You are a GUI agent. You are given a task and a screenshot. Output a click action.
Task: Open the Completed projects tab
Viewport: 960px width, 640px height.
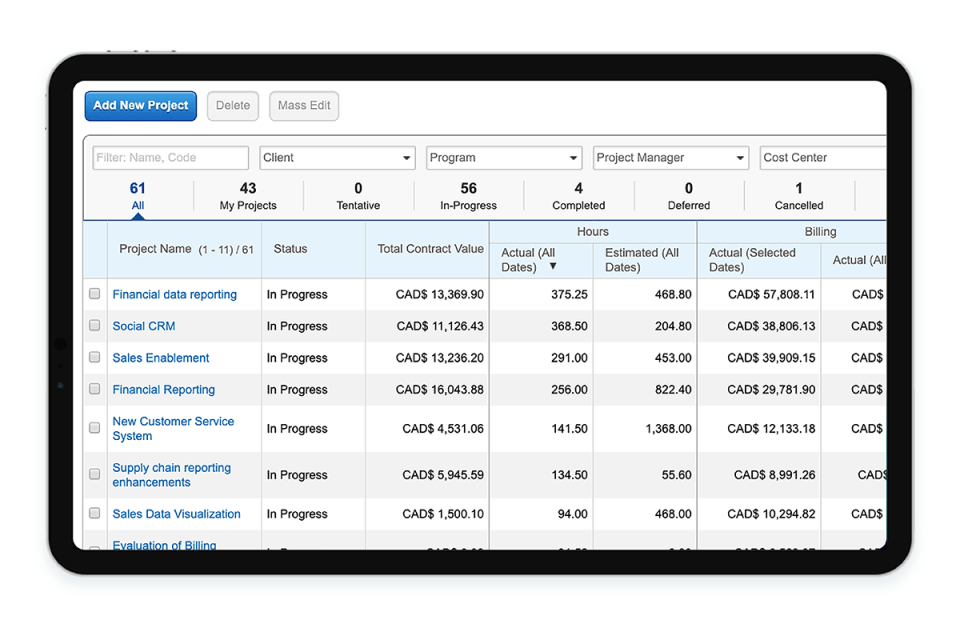(578, 195)
